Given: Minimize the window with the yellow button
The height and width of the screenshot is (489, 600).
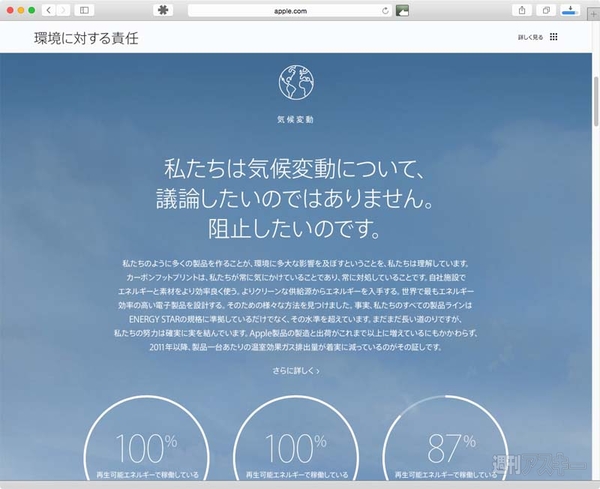Looking at the screenshot, I should pos(21,10).
